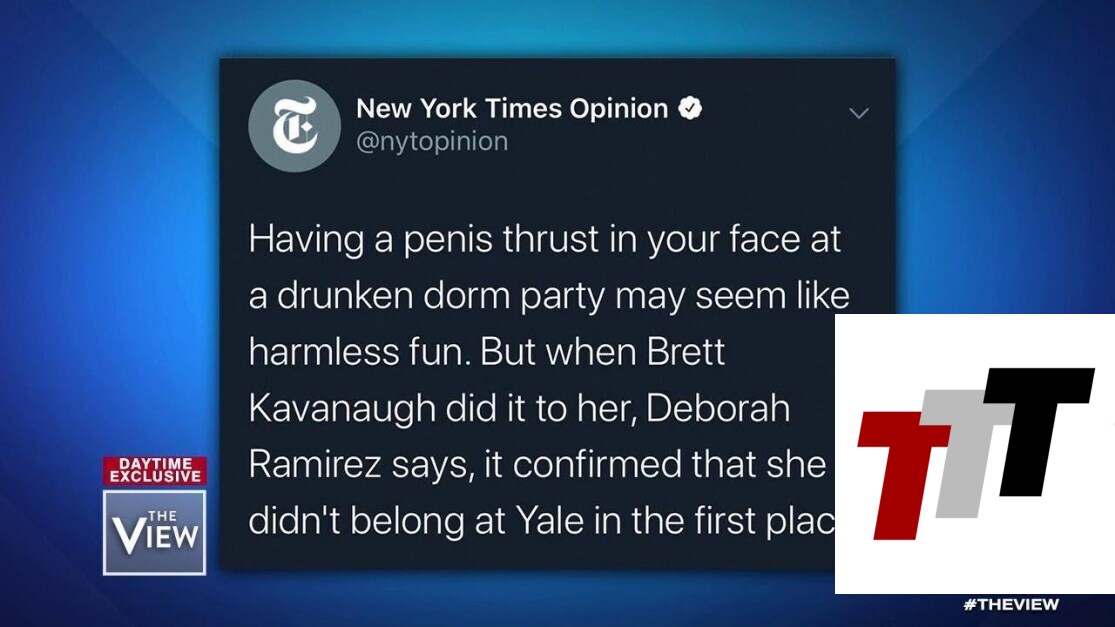Click the word Having starting the tweet
This screenshot has width=1115, height=627.
pyautogui.click(x=306, y=240)
